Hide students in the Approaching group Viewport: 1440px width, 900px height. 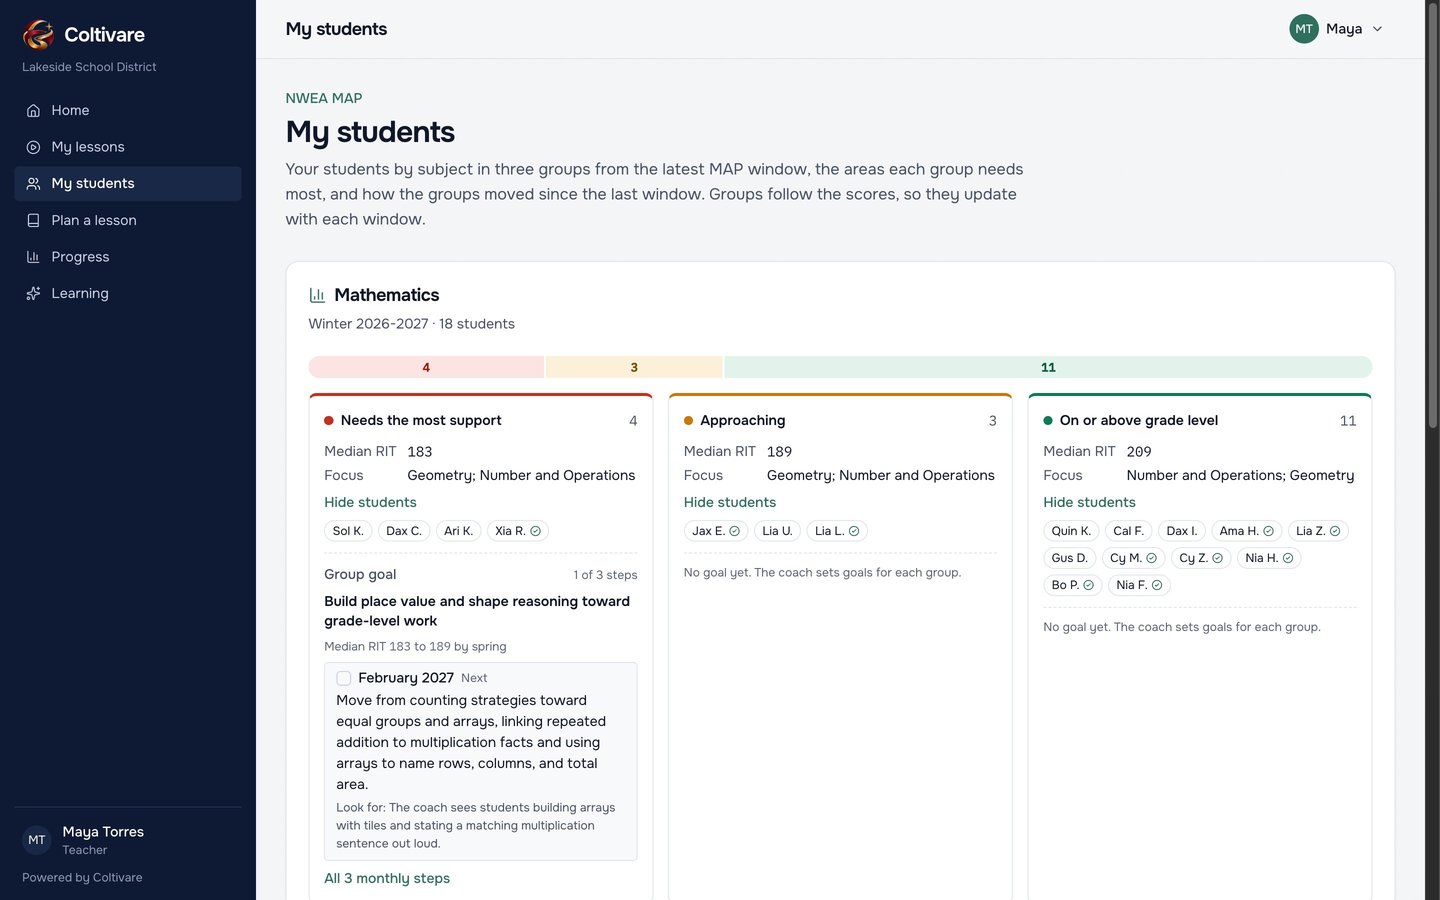point(730,502)
